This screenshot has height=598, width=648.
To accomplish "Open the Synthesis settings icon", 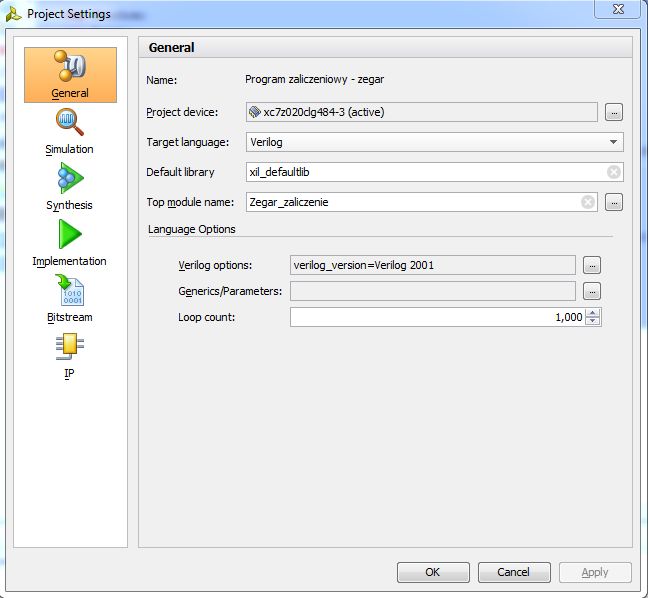I will click(x=70, y=178).
